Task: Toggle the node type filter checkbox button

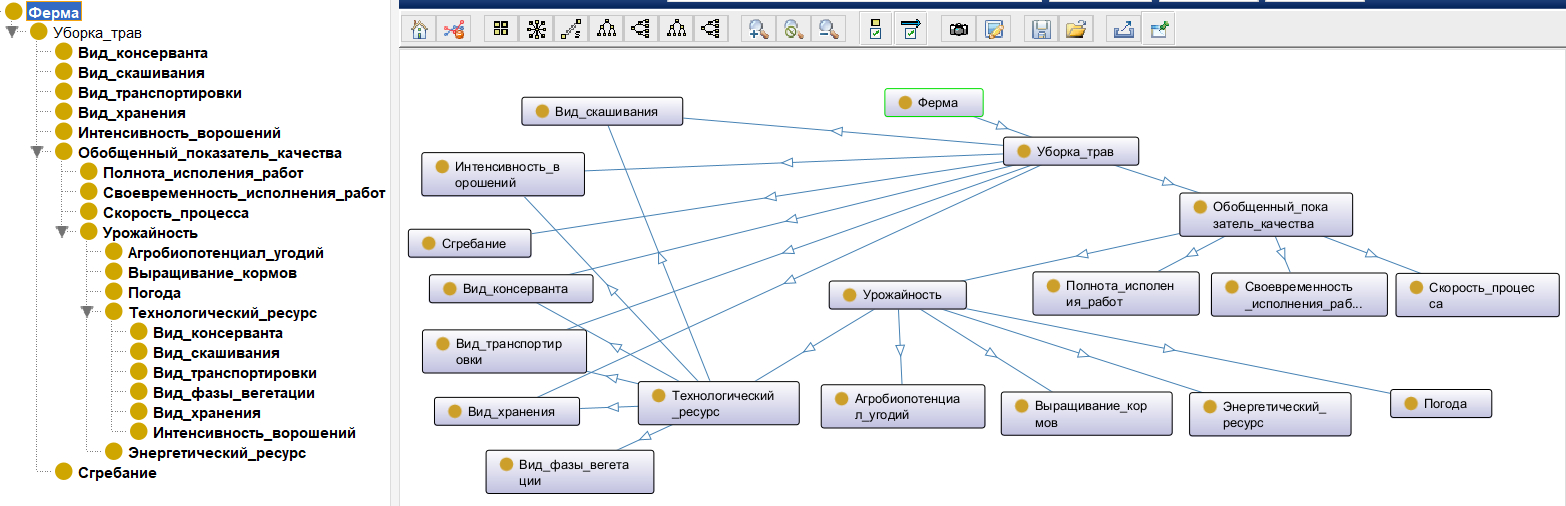Action: point(876,29)
